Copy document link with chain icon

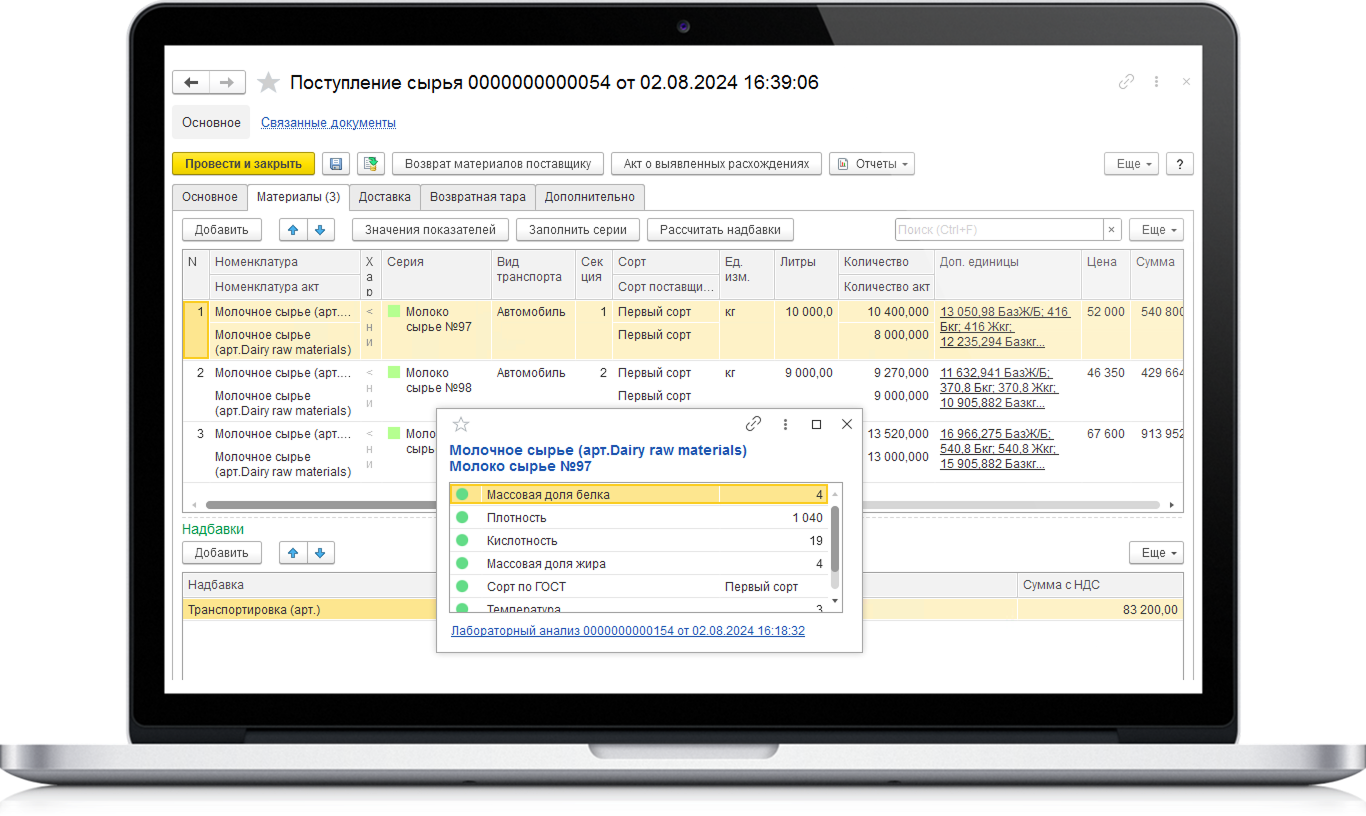(x=1126, y=82)
